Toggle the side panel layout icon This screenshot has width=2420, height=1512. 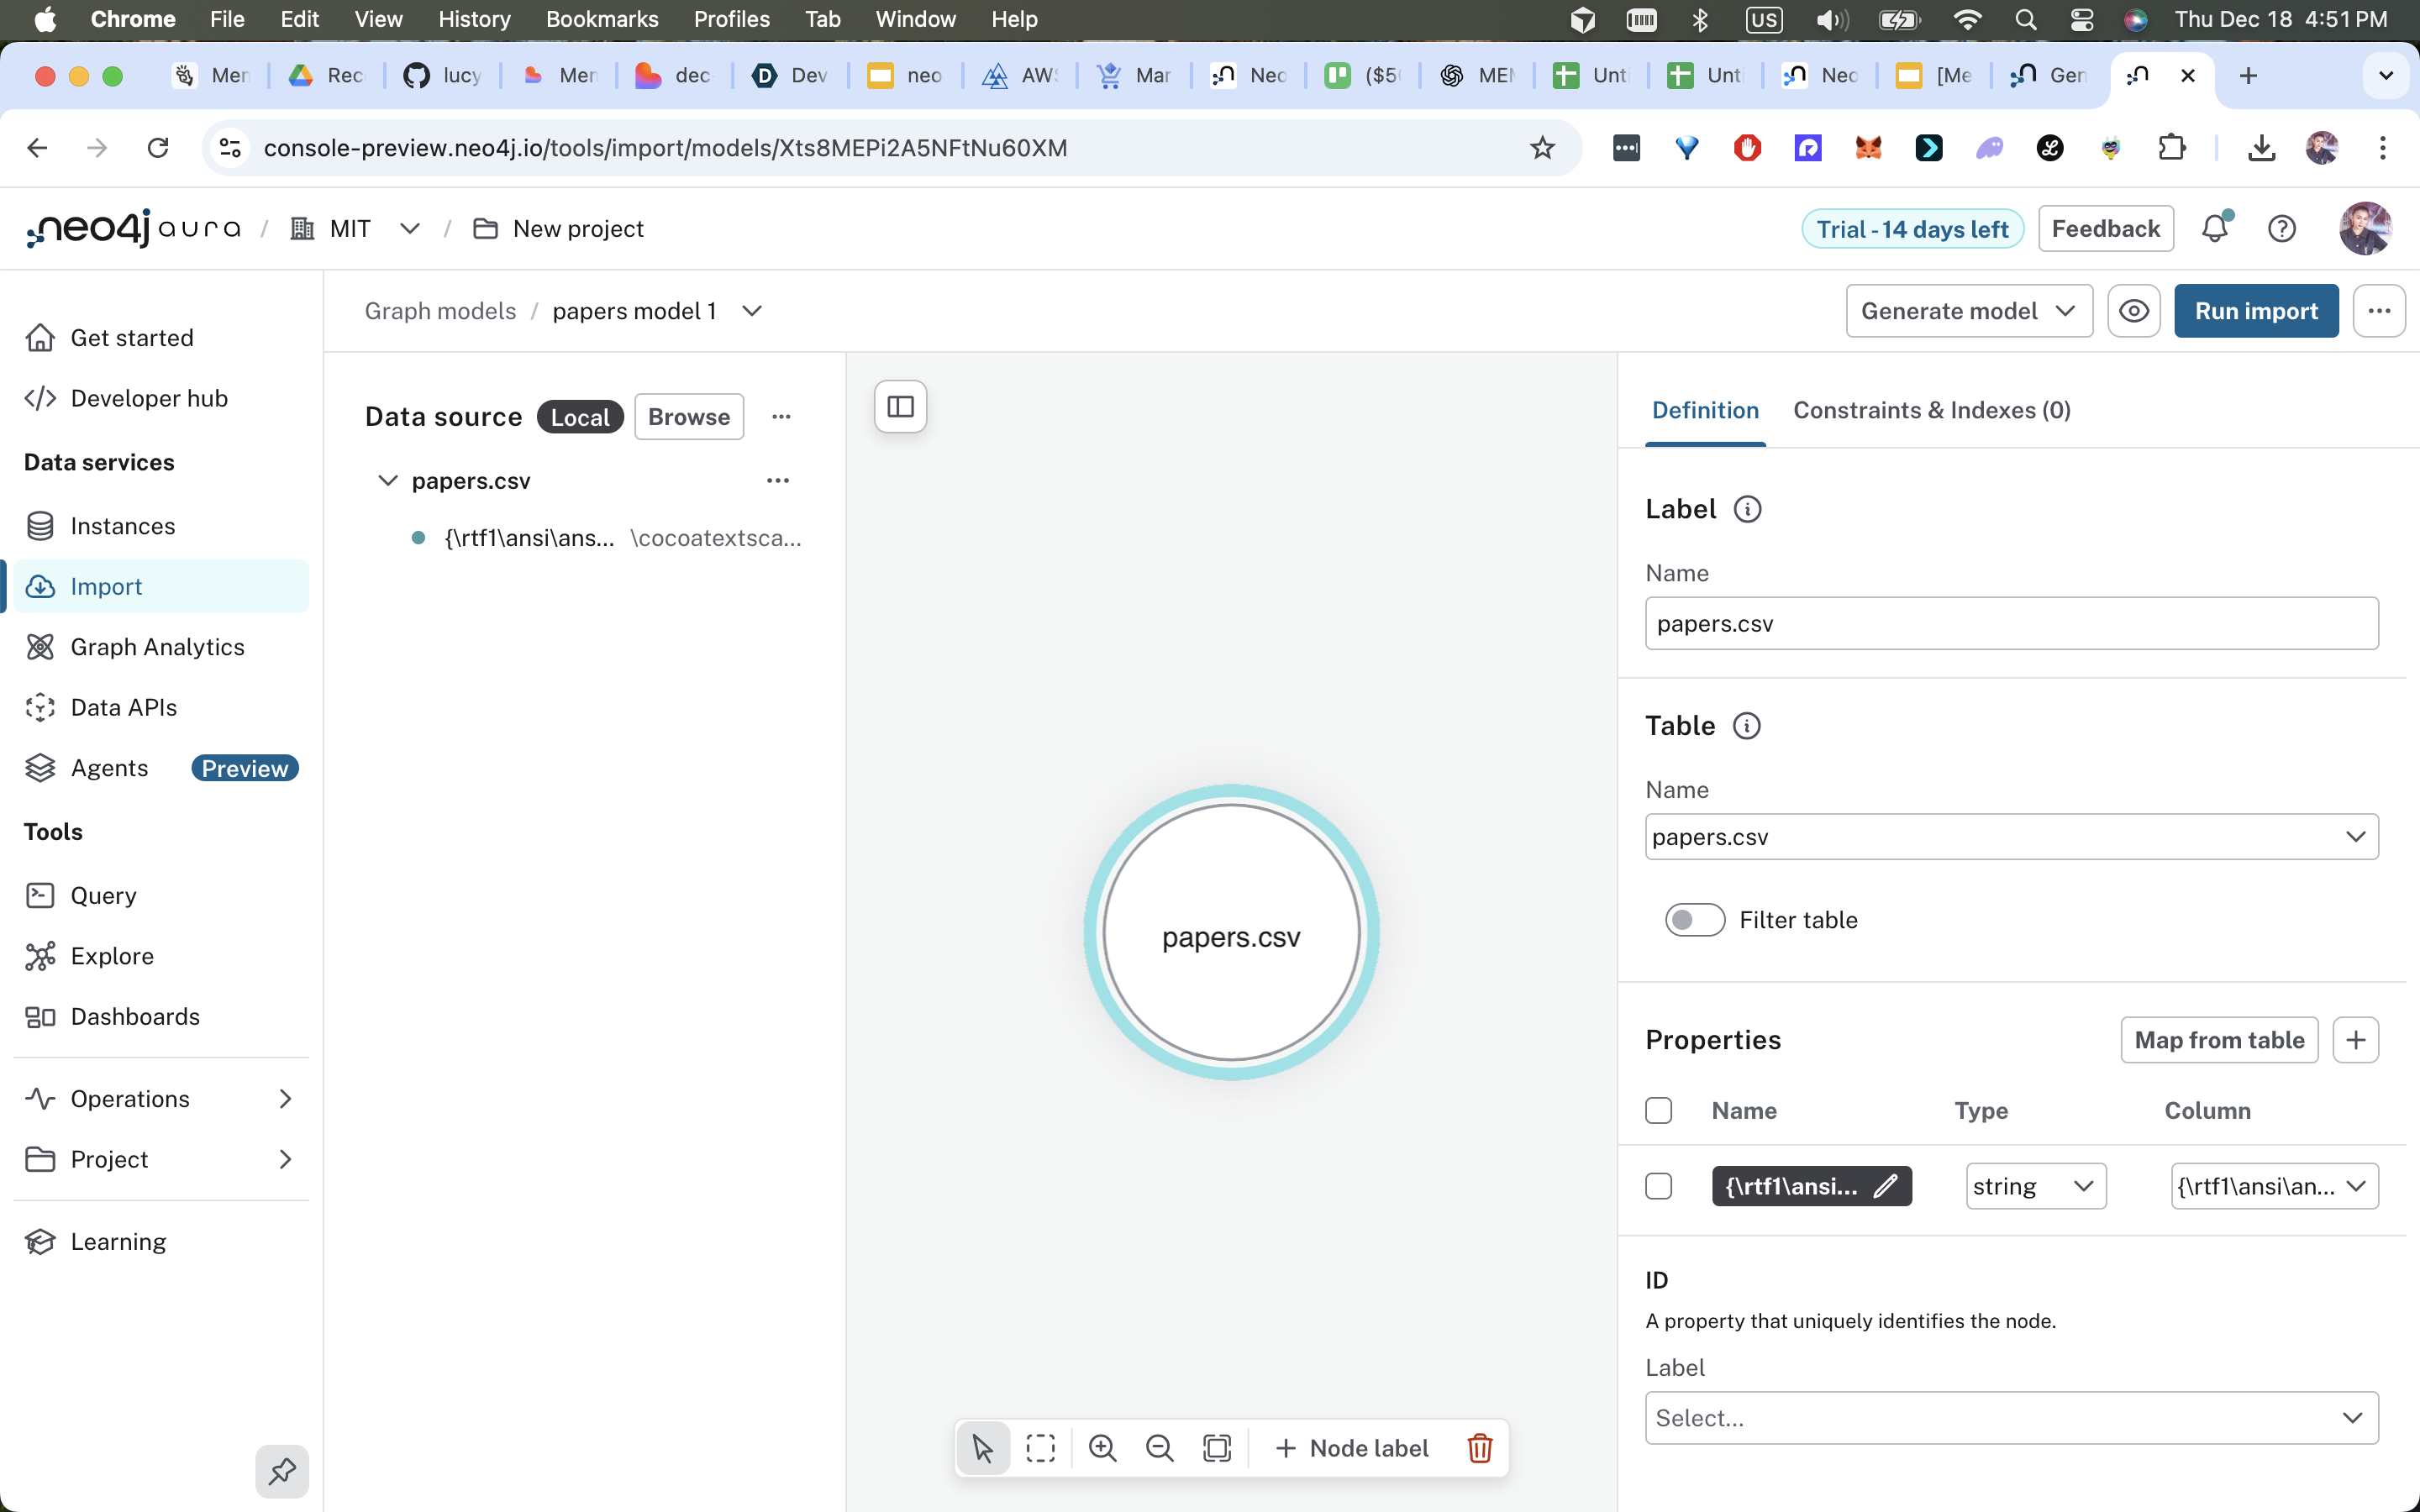click(900, 406)
